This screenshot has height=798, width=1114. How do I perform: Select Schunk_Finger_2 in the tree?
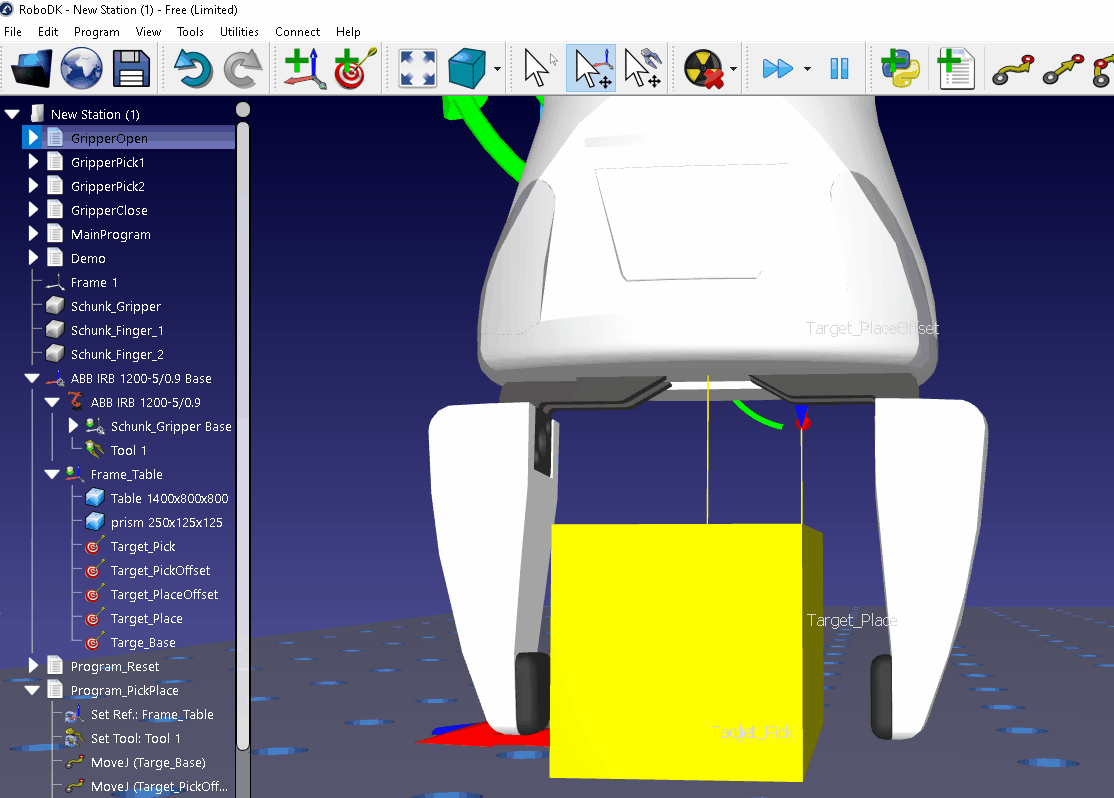click(x=117, y=355)
